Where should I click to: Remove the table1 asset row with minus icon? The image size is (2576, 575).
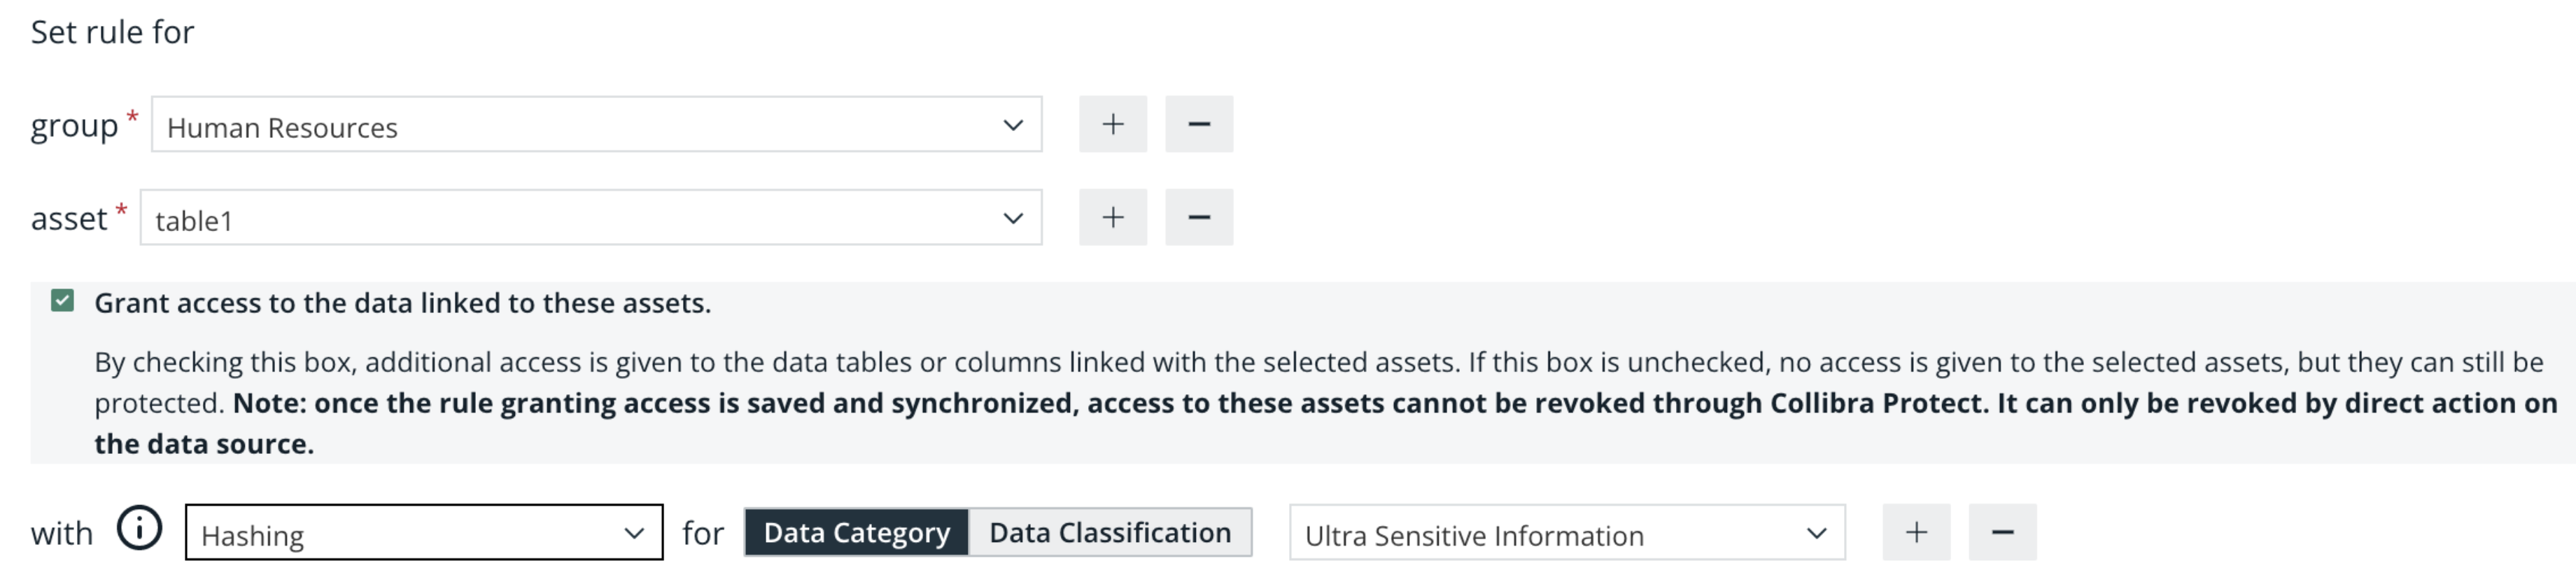click(1199, 217)
